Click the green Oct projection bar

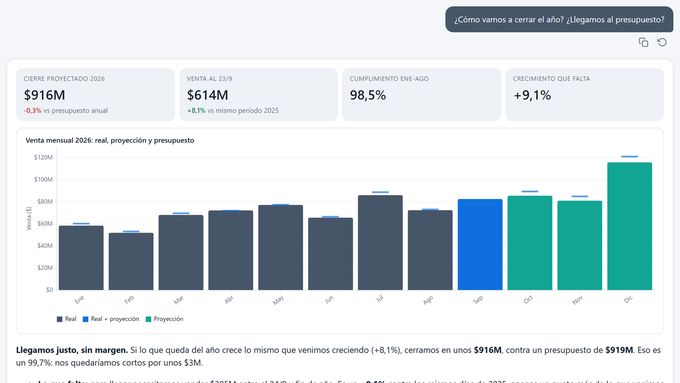pyautogui.click(x=530, y=243)
